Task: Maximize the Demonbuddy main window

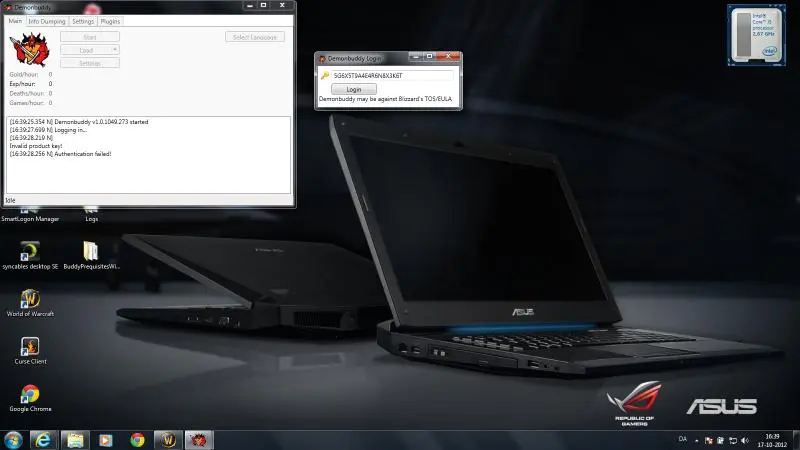Action: (x=264, y=5)
